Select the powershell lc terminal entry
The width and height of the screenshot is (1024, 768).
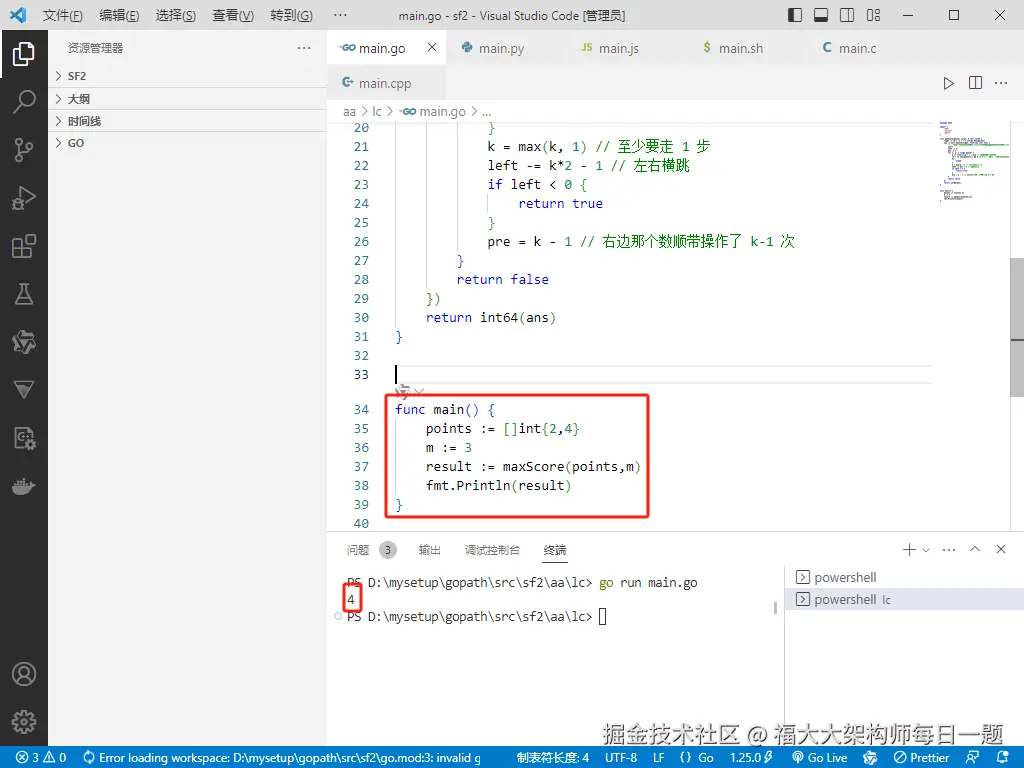(904, 599)
